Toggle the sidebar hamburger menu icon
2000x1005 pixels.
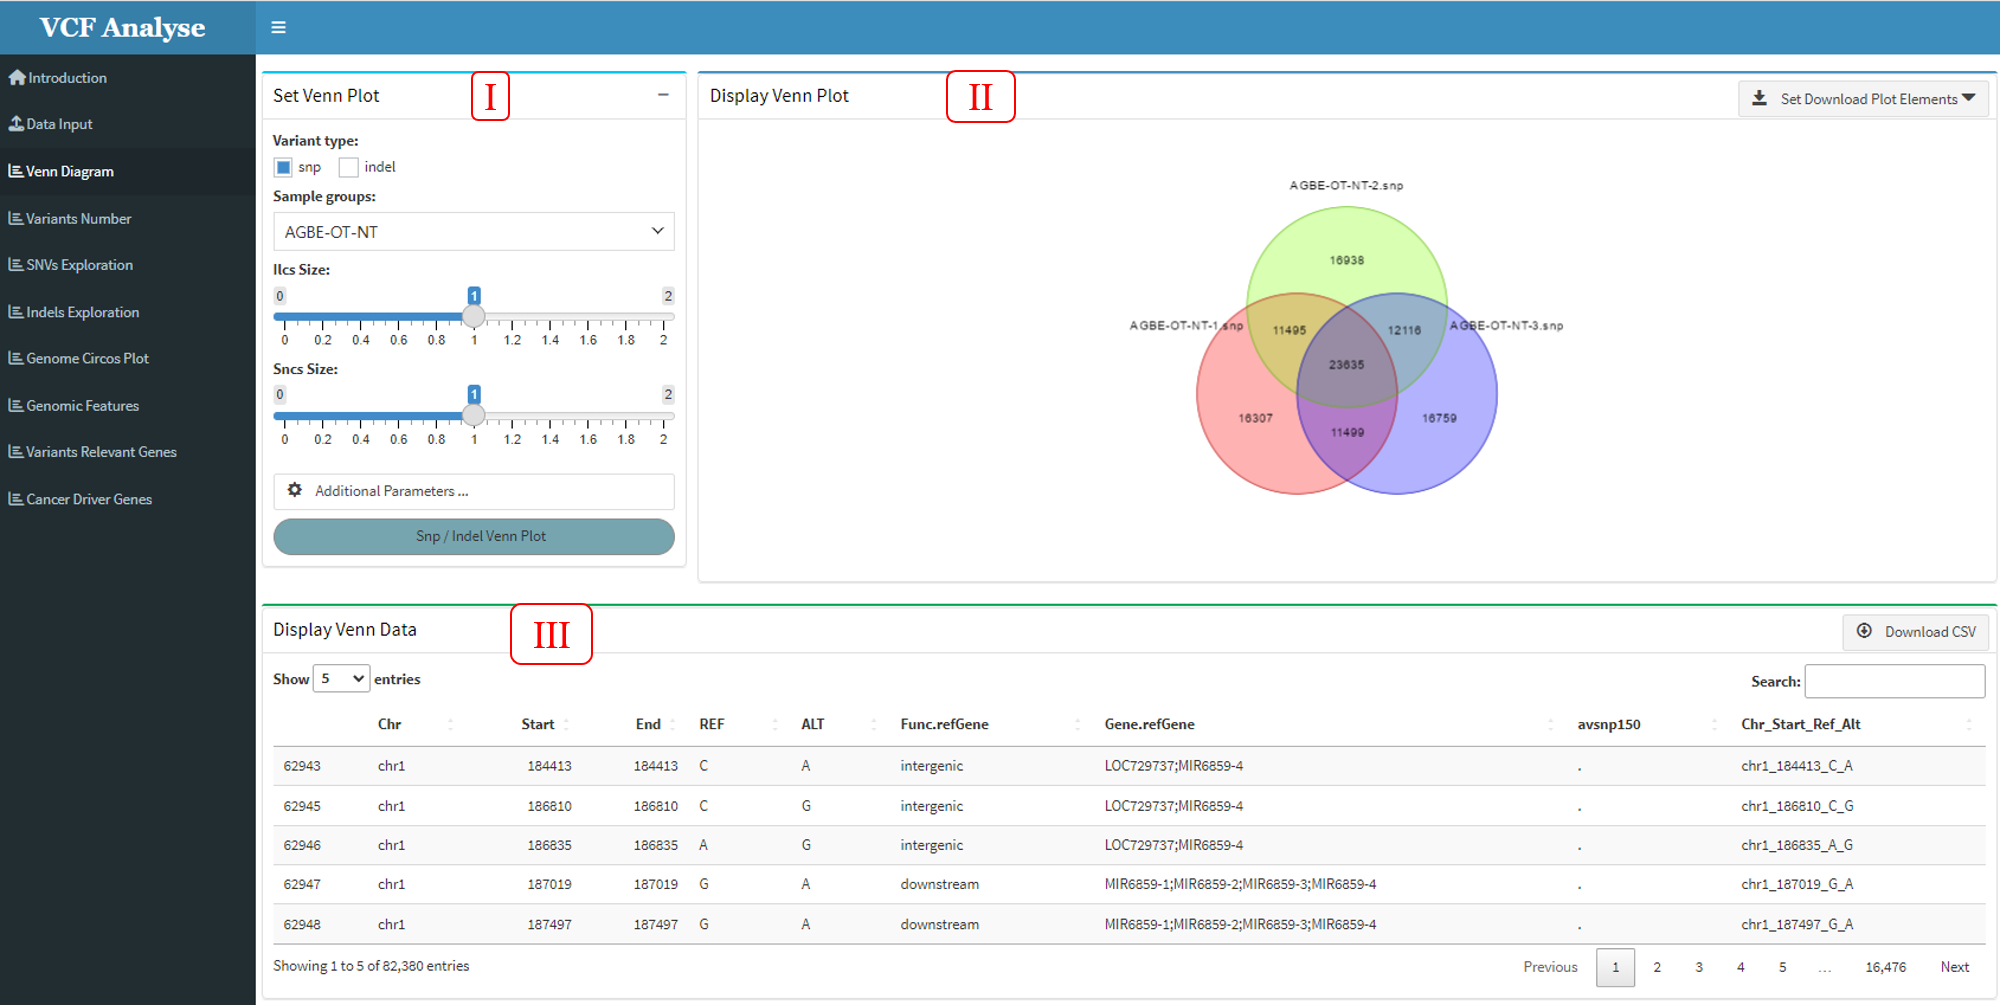279,28
